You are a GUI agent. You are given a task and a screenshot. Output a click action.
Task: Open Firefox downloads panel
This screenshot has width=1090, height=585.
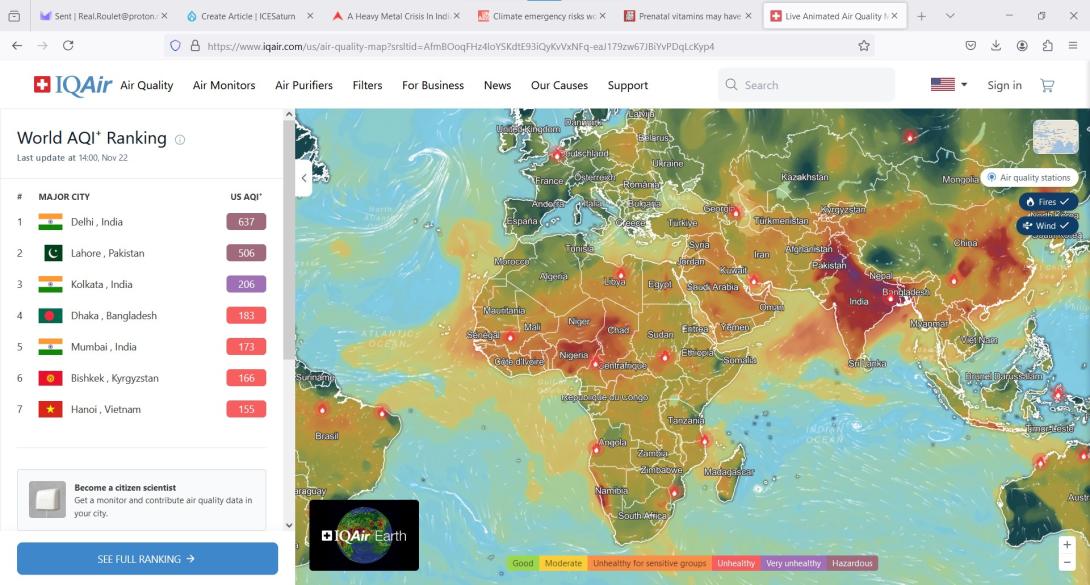(x=996, y=46)
